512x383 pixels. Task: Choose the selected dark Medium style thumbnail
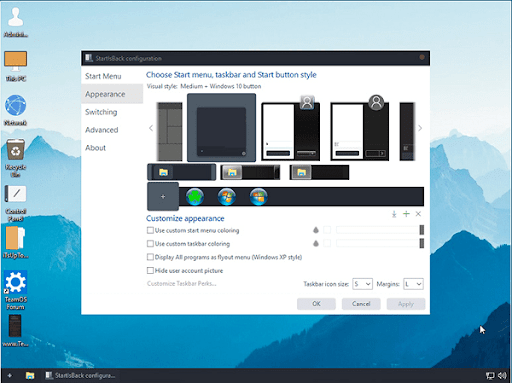tap(221, 128)
